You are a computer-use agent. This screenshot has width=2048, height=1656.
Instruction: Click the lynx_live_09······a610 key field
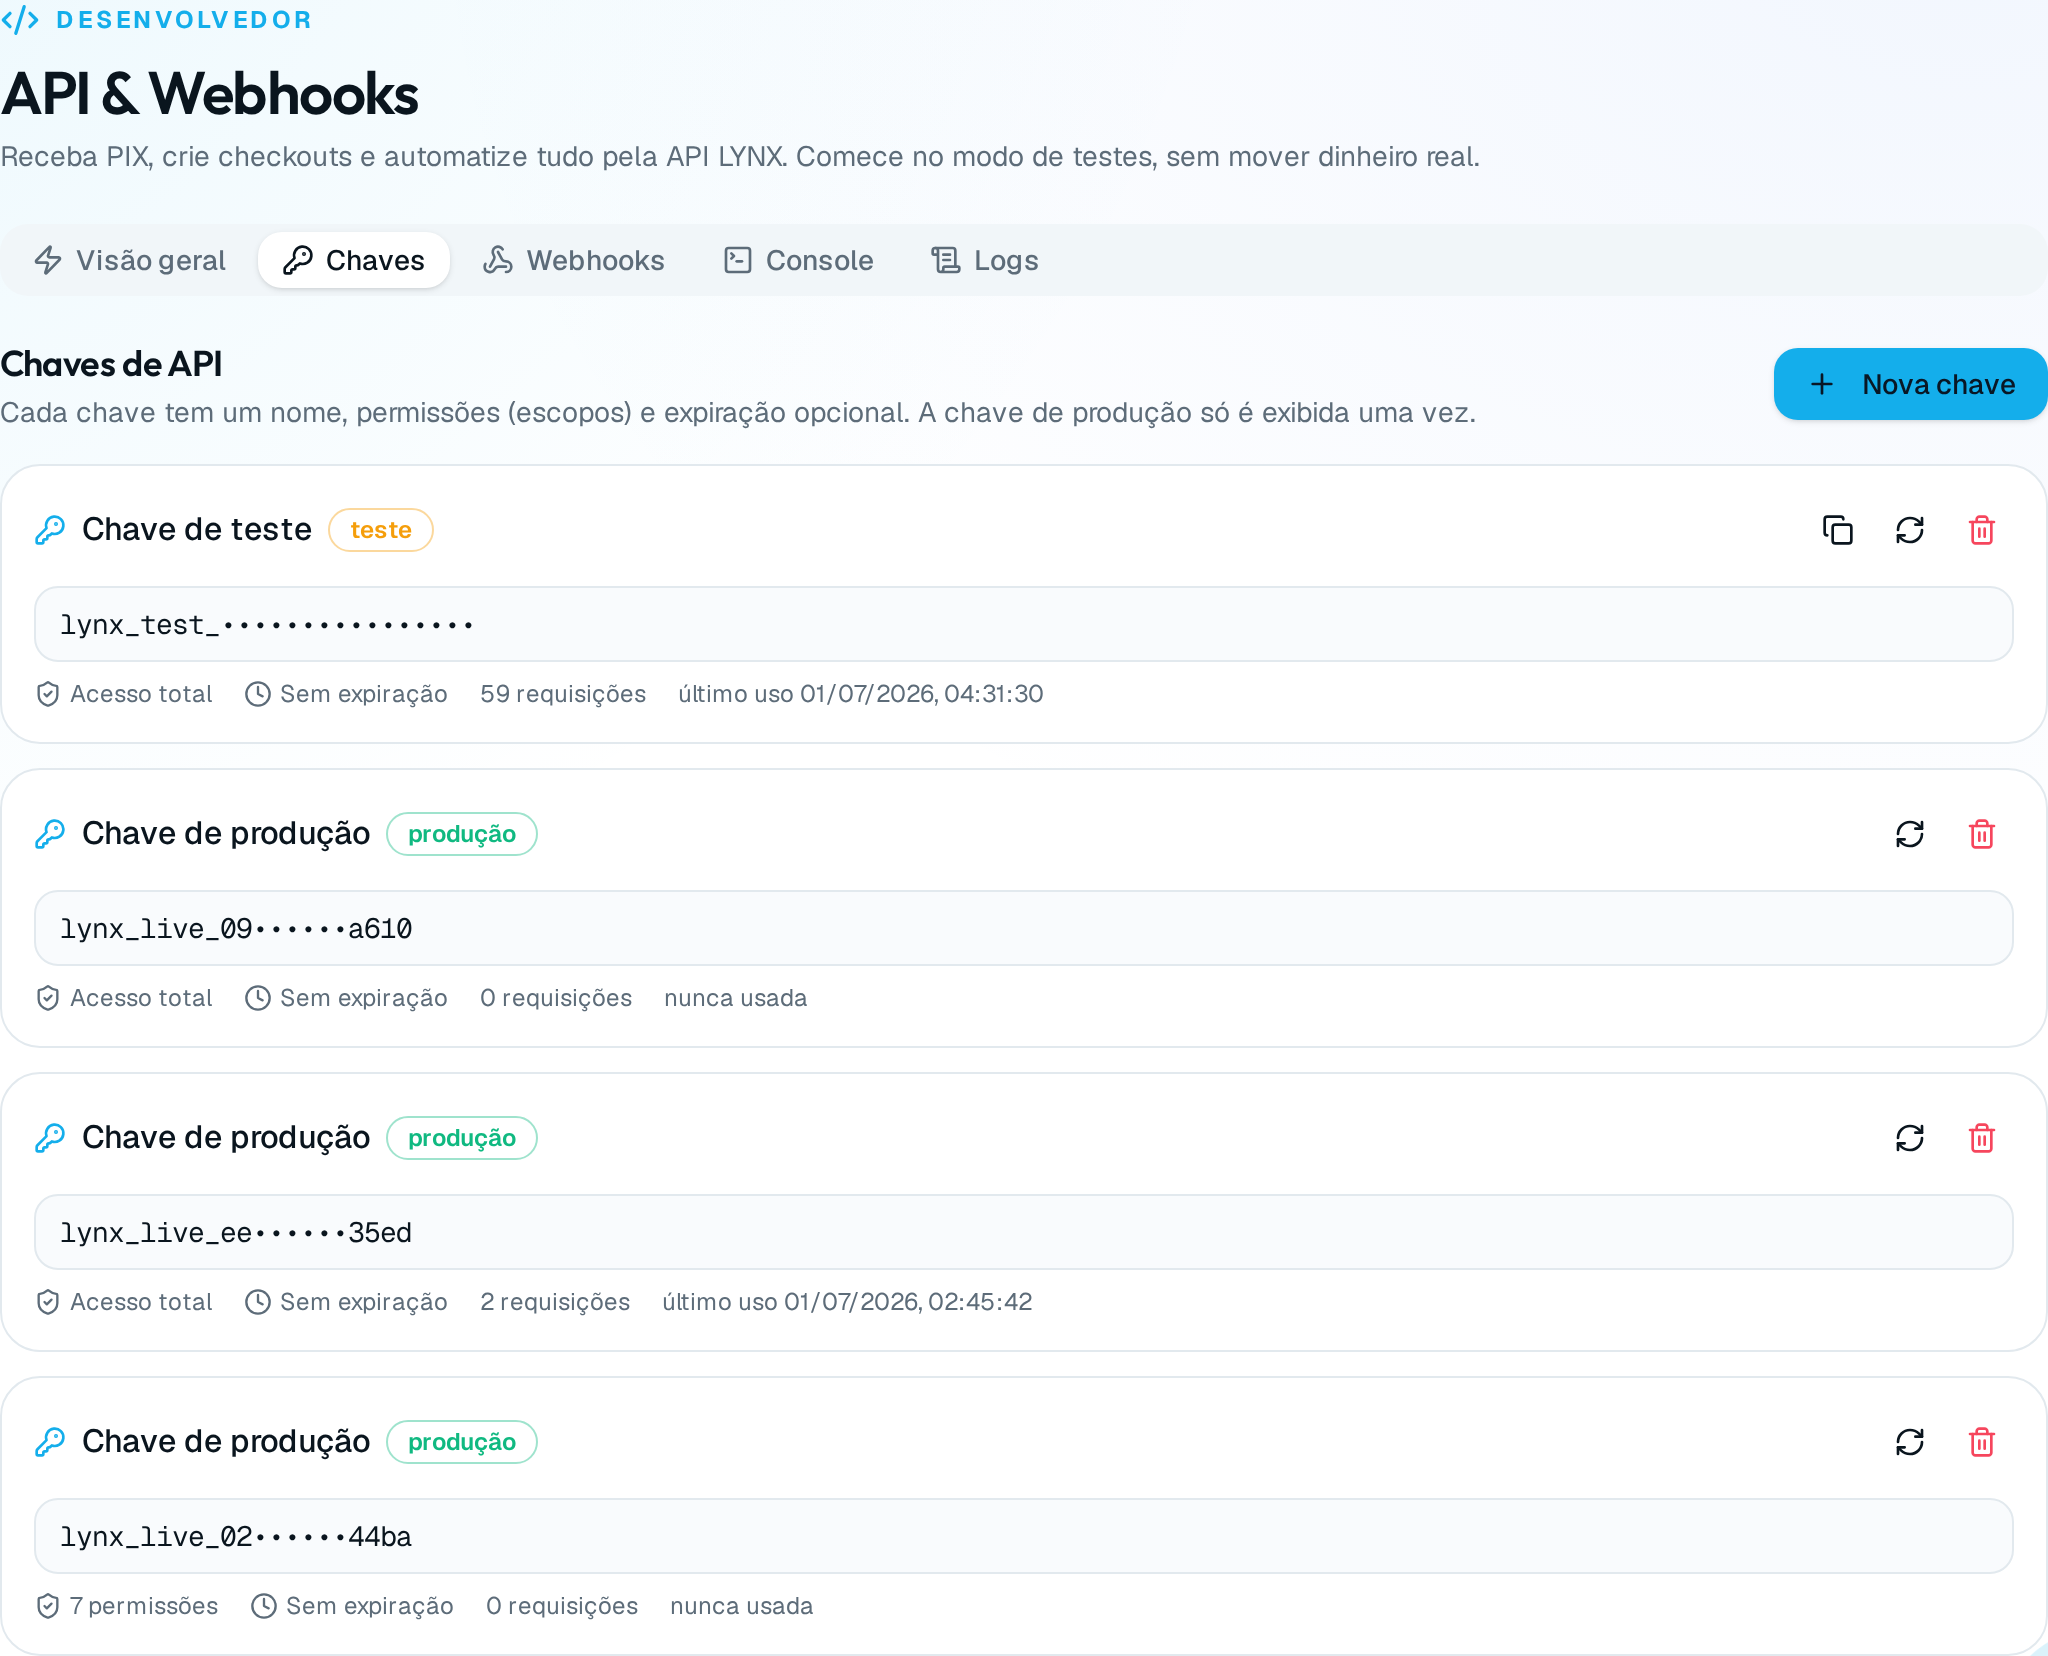(1024, 928)
